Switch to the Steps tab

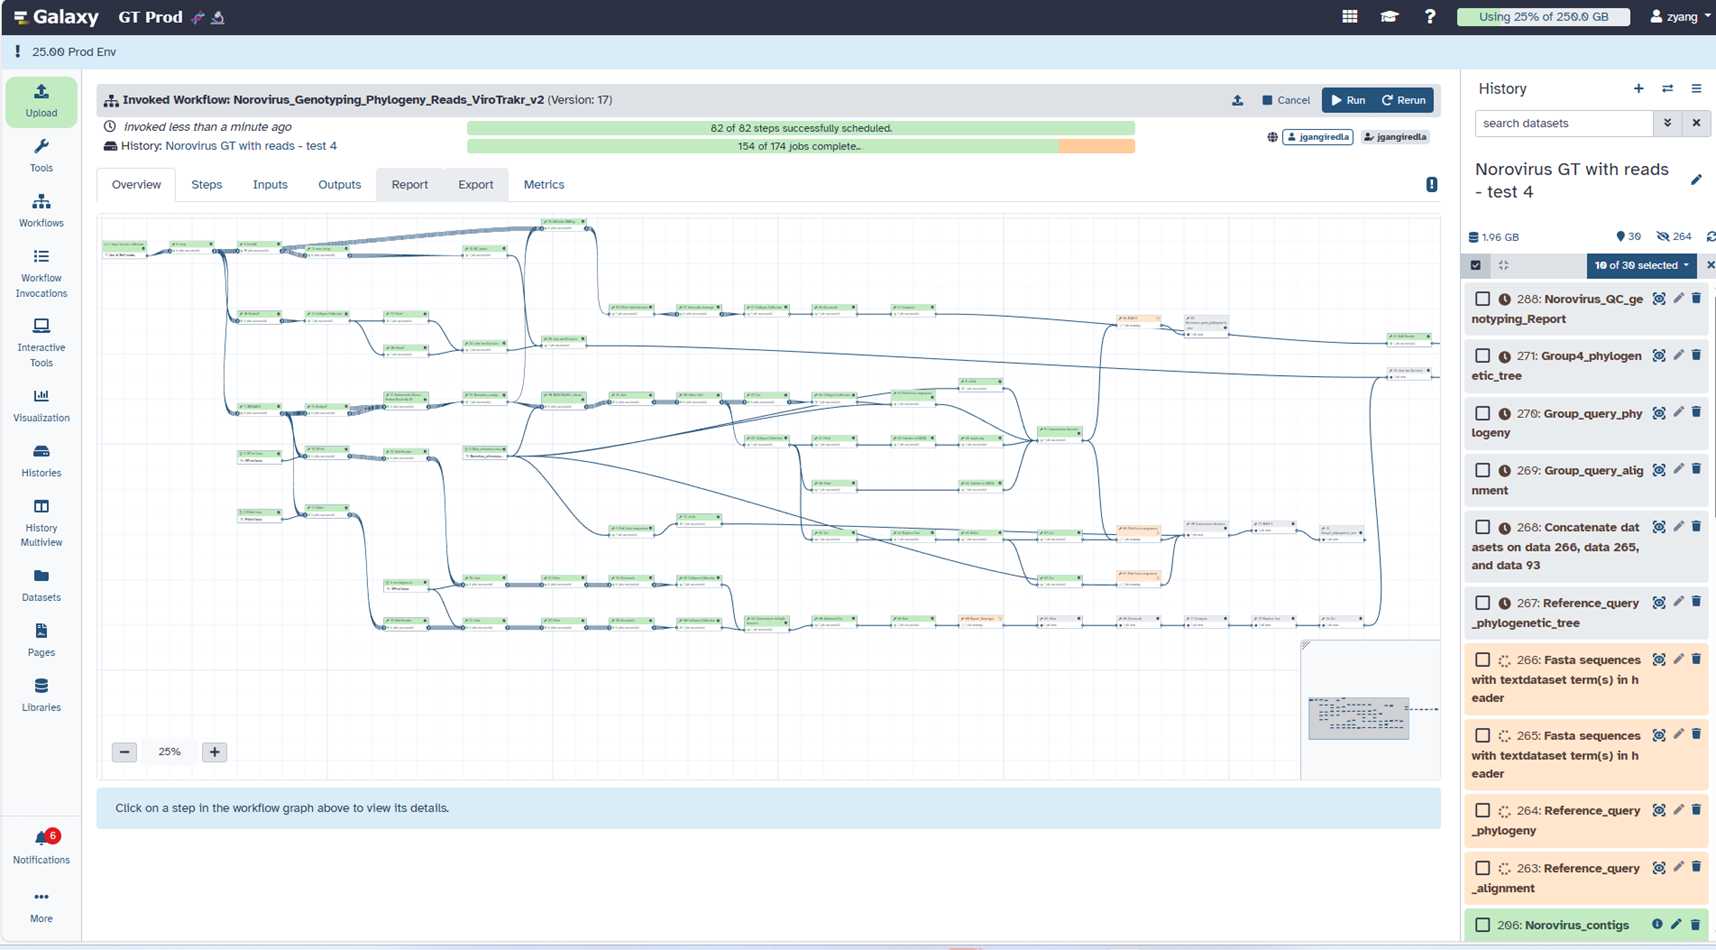click(x=206, y=185)
